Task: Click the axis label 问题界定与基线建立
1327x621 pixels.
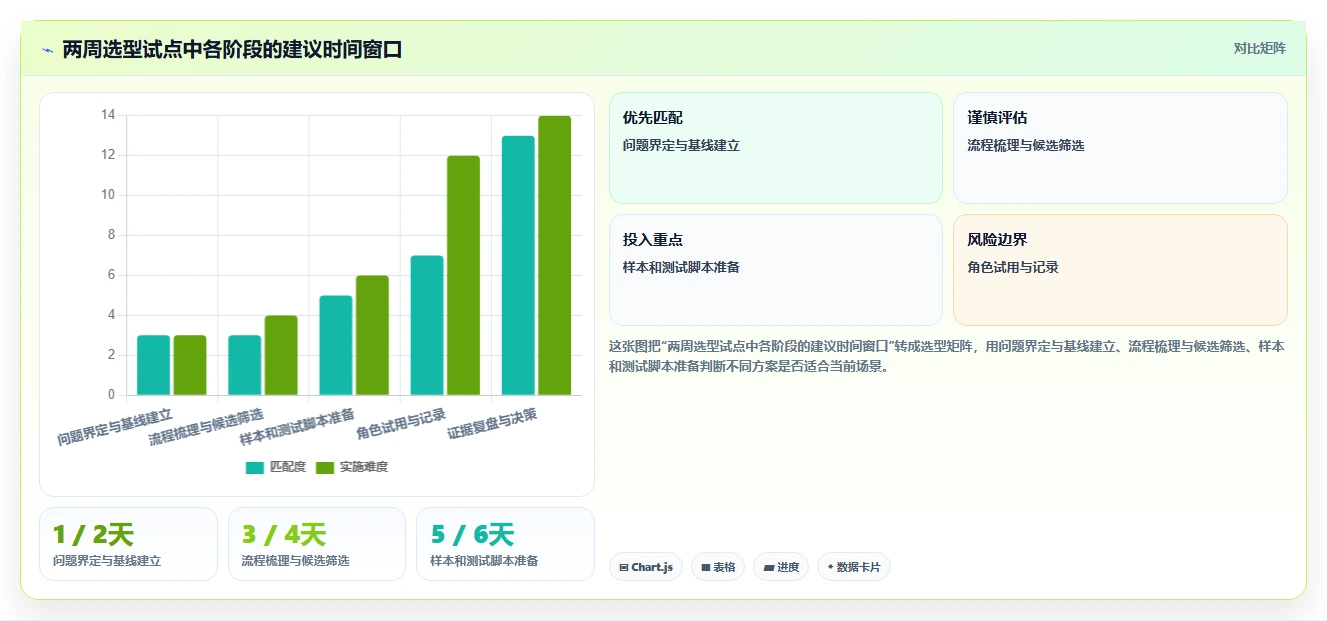Action: pos(115,425)
